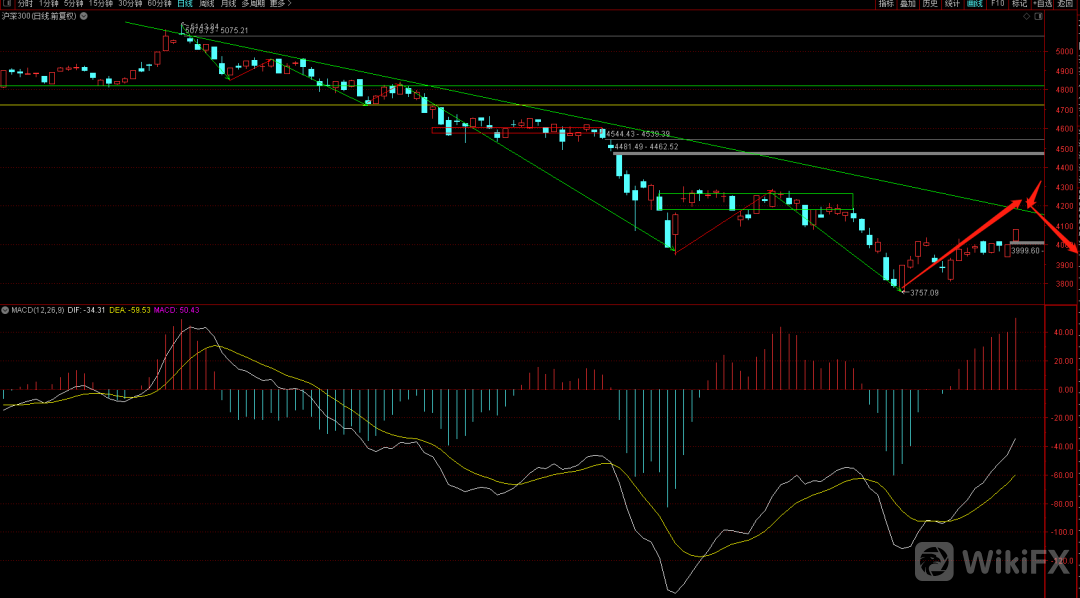The height and width of the screenshot is (598, 1080).
Task: Click the 3757.09 low price label
Action: point(924,293)
